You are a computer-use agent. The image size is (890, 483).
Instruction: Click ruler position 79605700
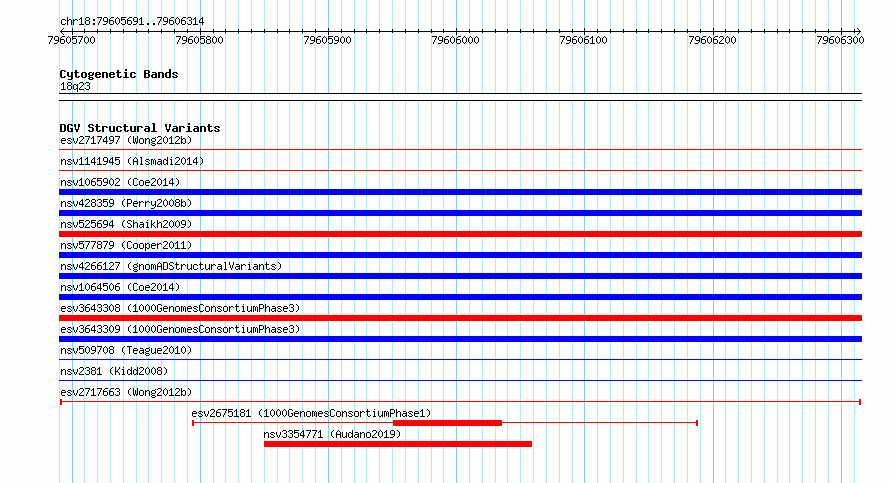click(x=72, y=40)
